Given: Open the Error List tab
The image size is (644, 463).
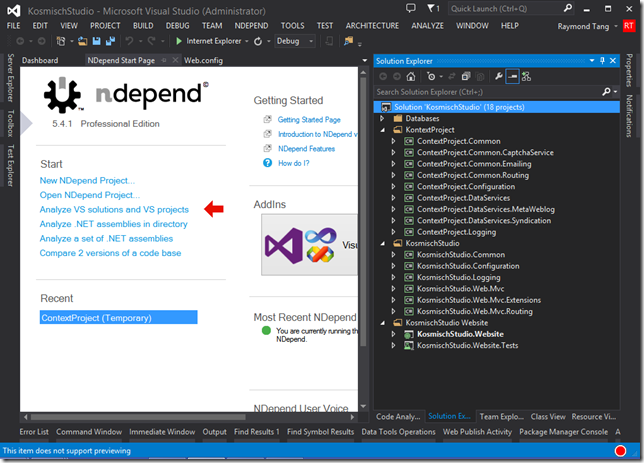Looking at the screenshot, I should 34,432.
